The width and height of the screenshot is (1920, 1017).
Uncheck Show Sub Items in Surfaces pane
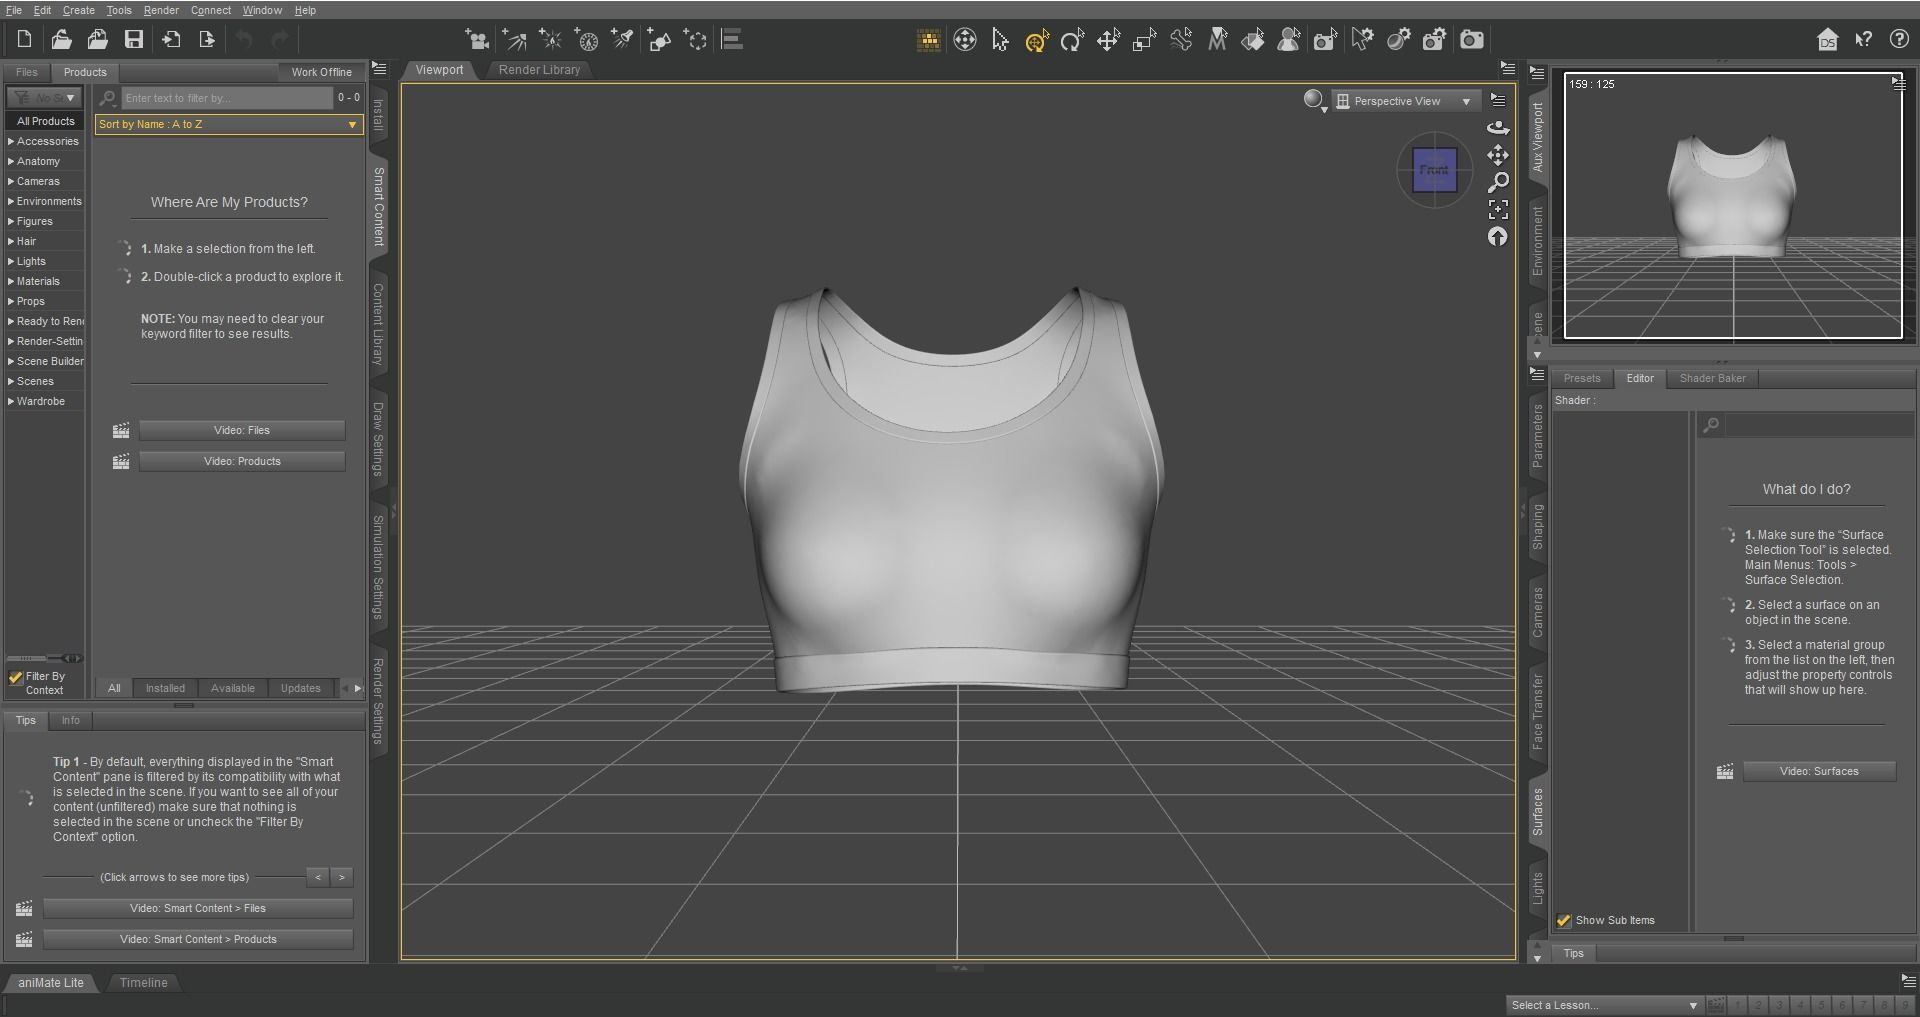[x=1564, y=920]
